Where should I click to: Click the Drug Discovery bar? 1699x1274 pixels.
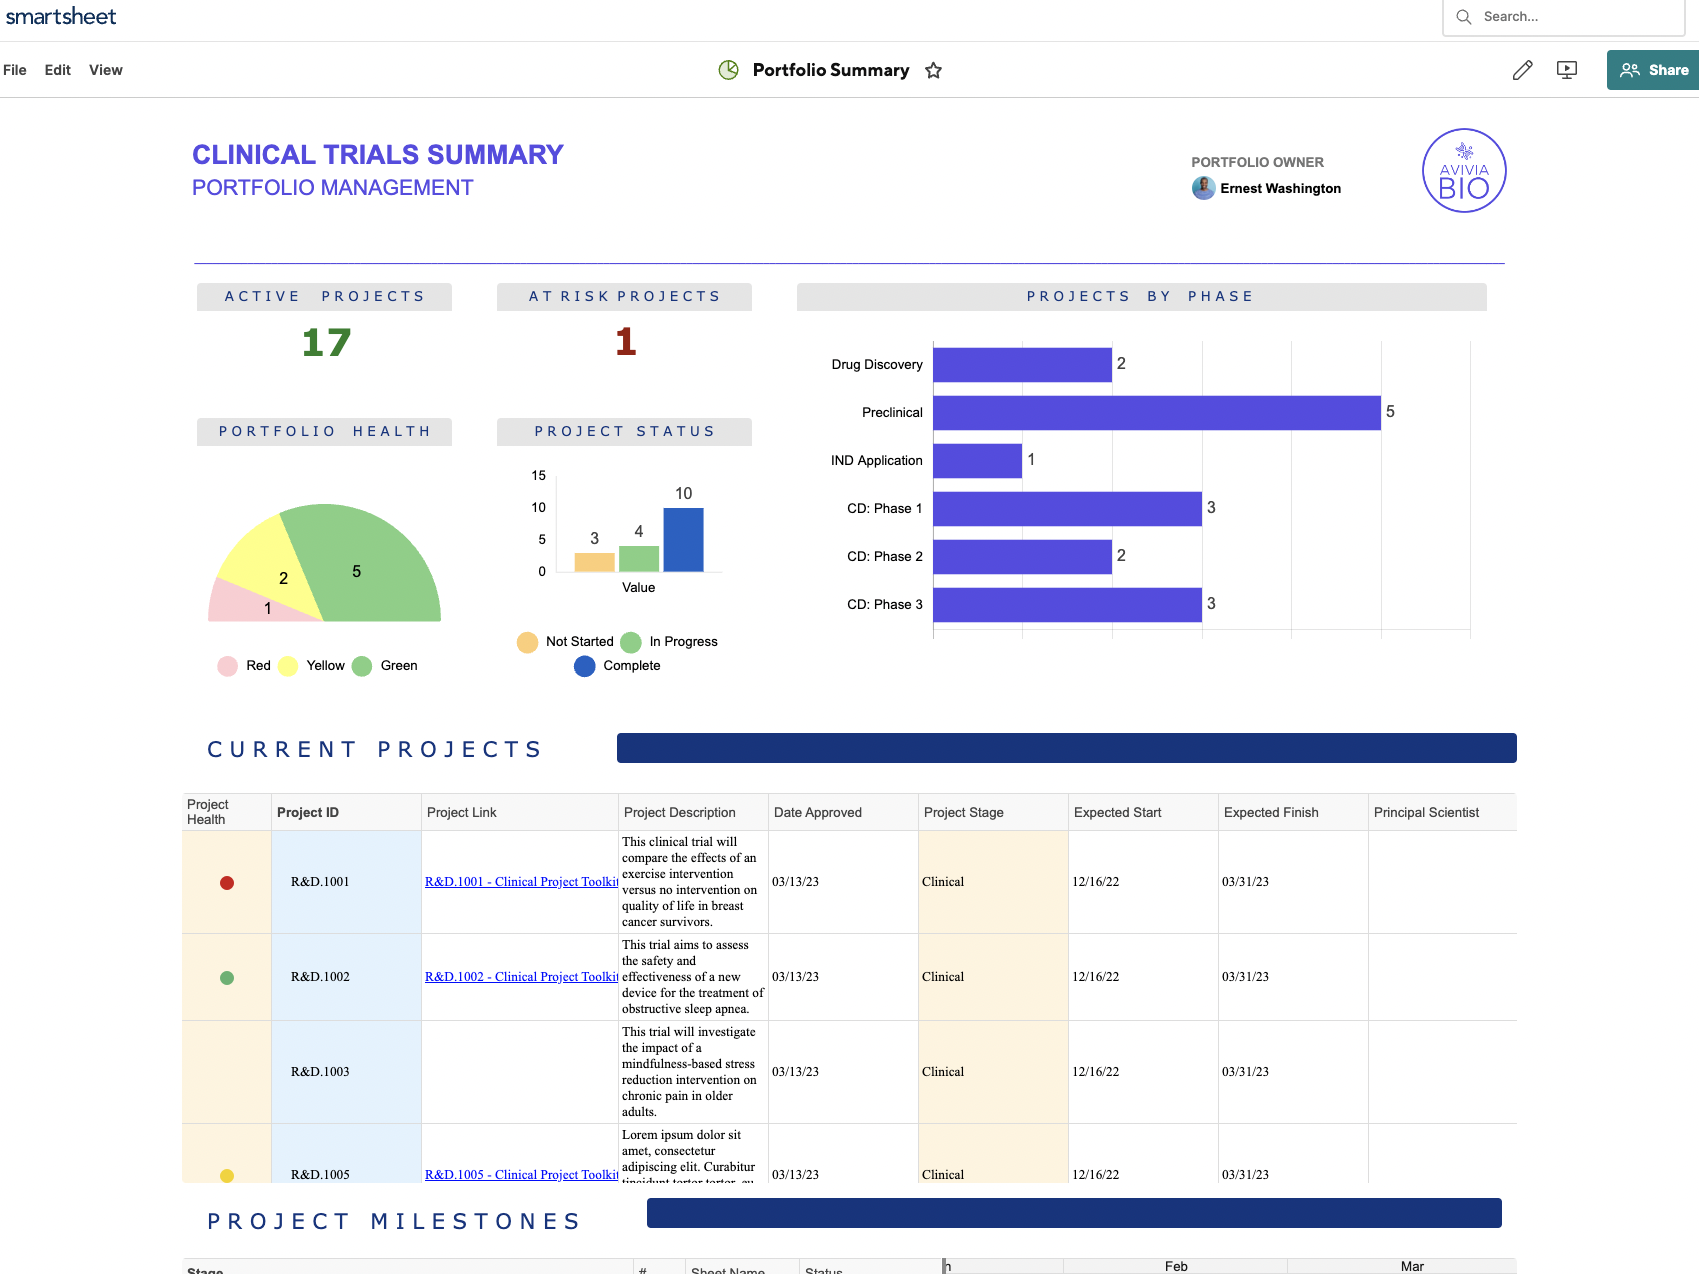coord(1022,365)
